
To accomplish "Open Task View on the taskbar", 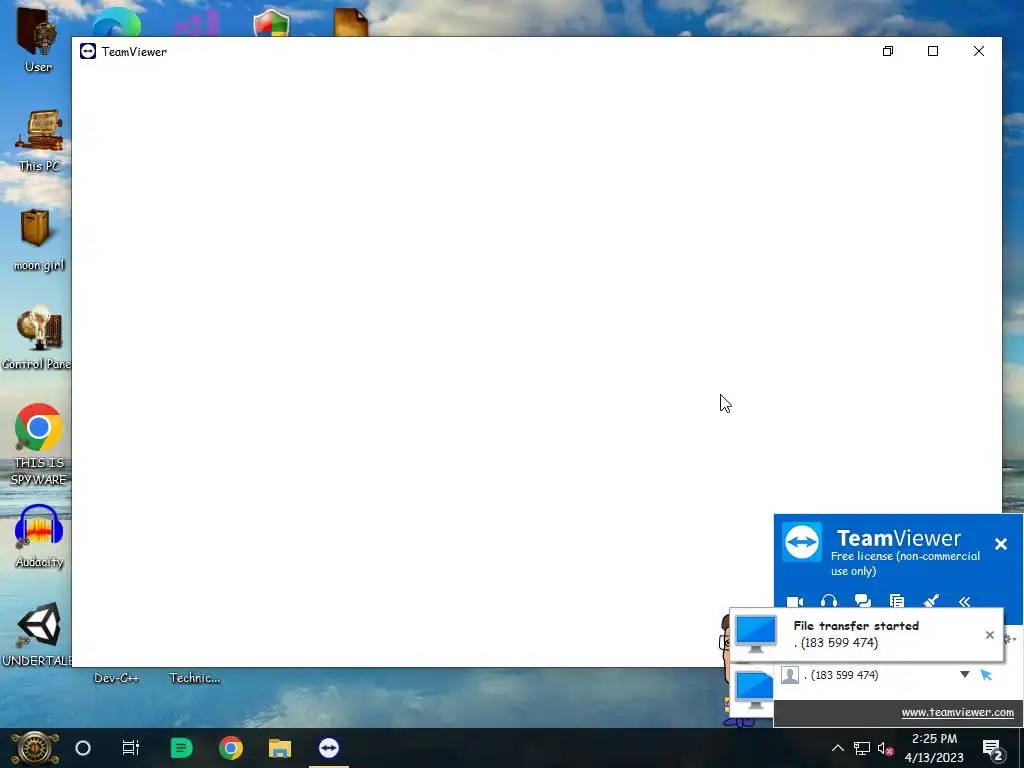I will click(x=131, y=748).
